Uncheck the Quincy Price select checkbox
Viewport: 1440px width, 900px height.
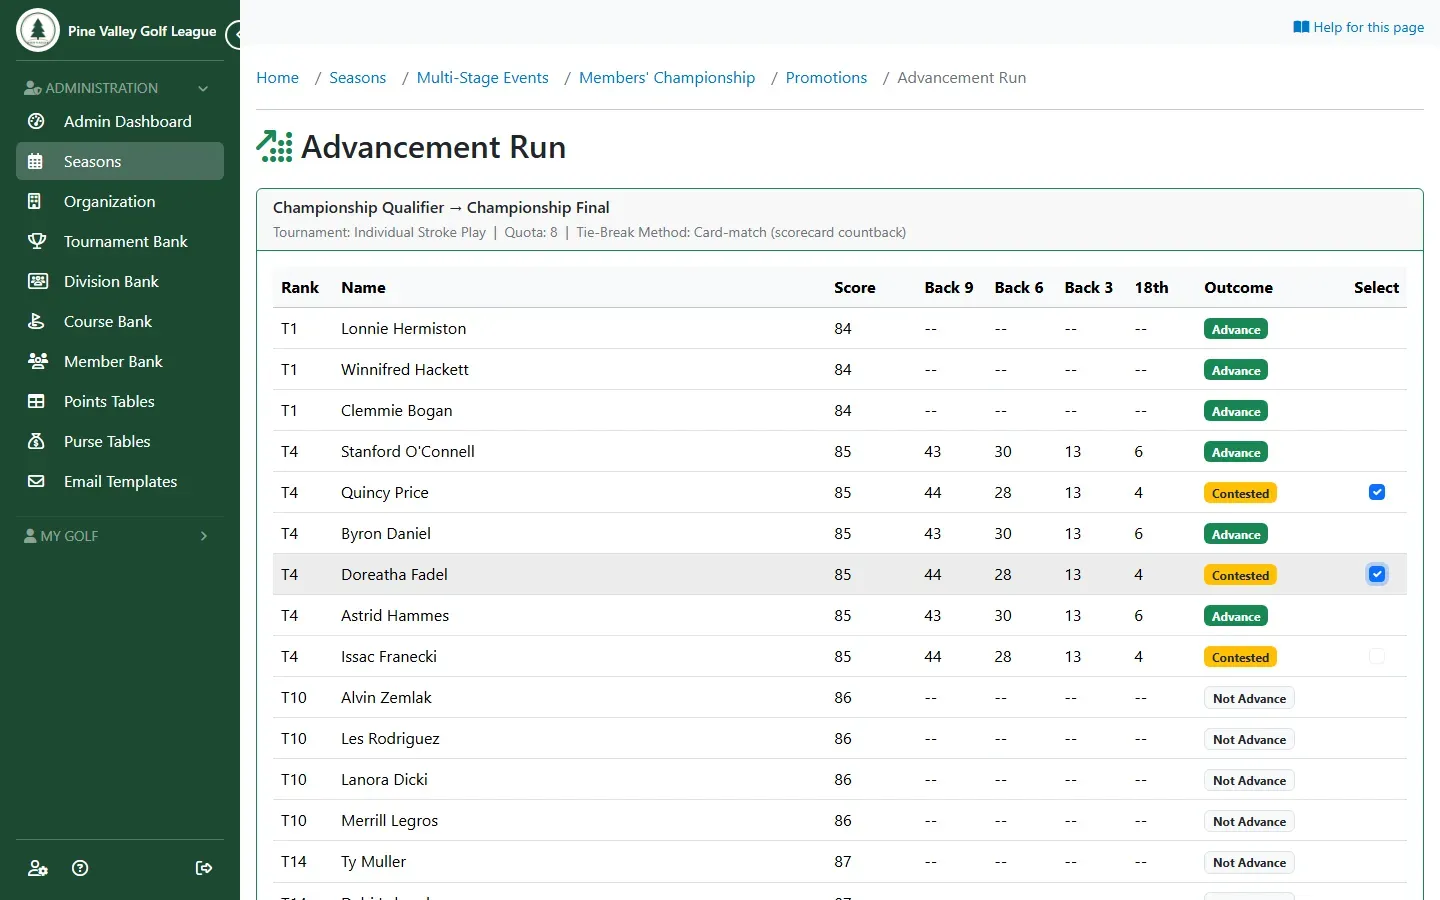coord(1377,492)
